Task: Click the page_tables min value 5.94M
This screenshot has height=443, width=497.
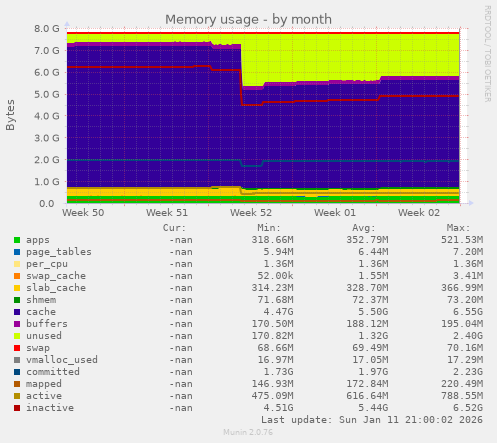Action: 279,252
